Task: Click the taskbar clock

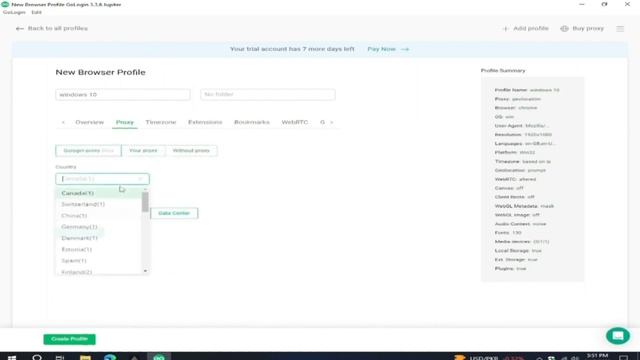Action: point(598,357)
